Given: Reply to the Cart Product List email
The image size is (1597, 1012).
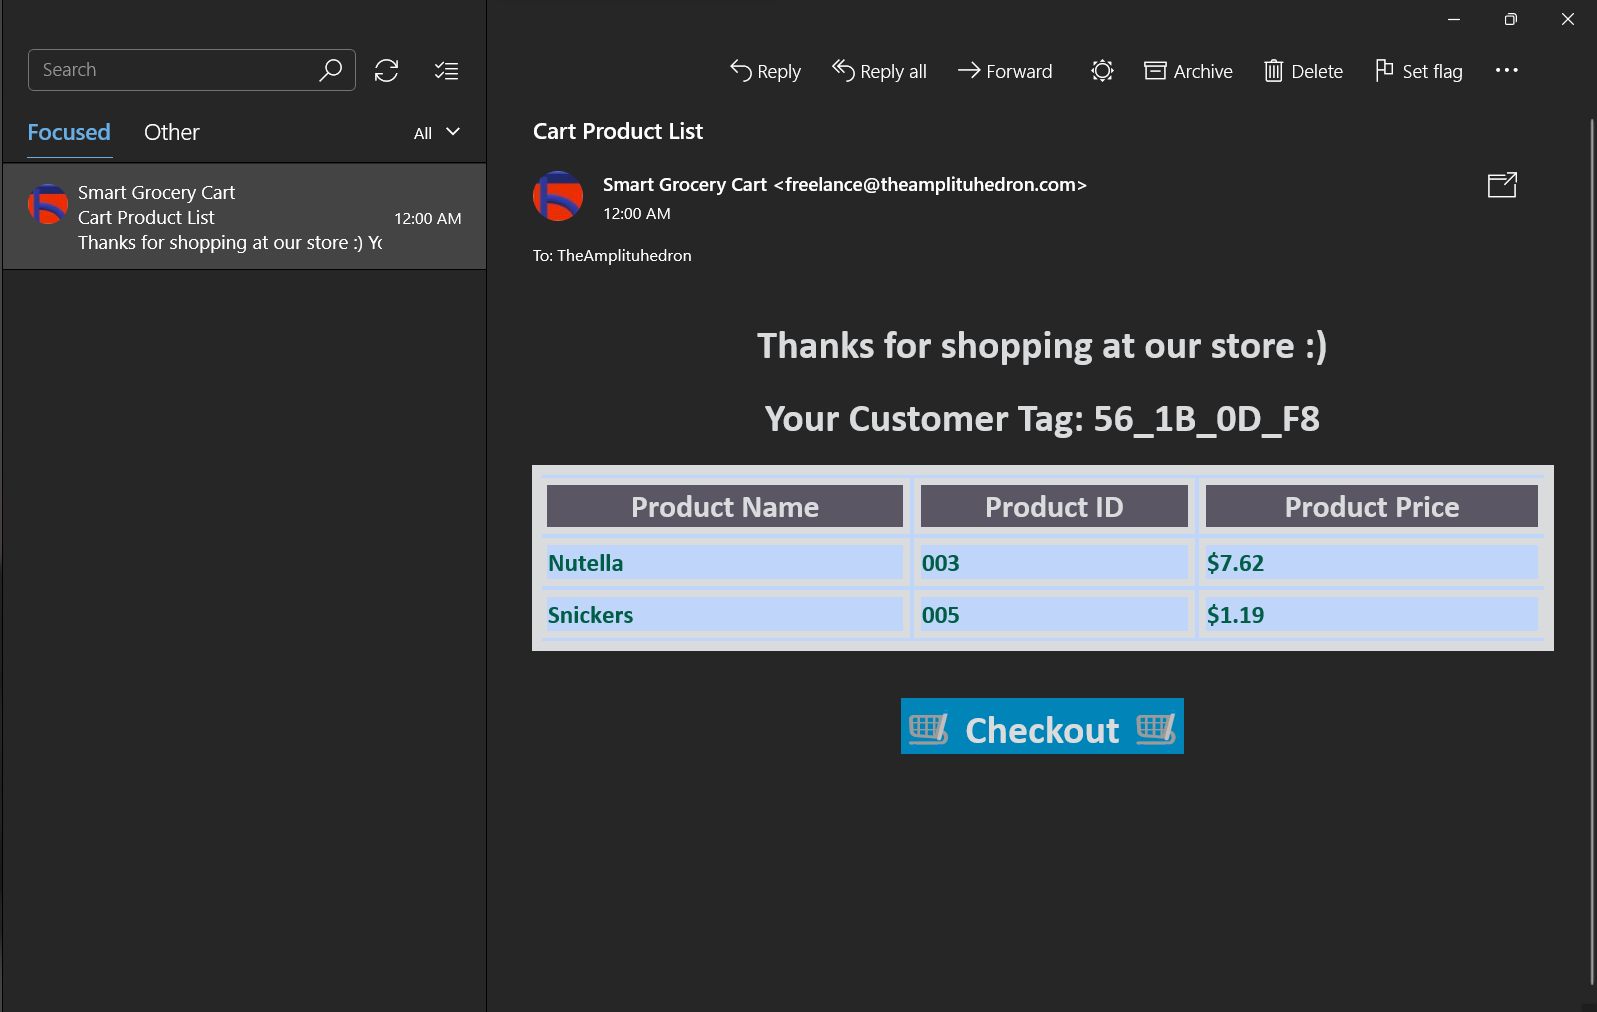Looking at the screenshot, I should [x=765, y=71].
